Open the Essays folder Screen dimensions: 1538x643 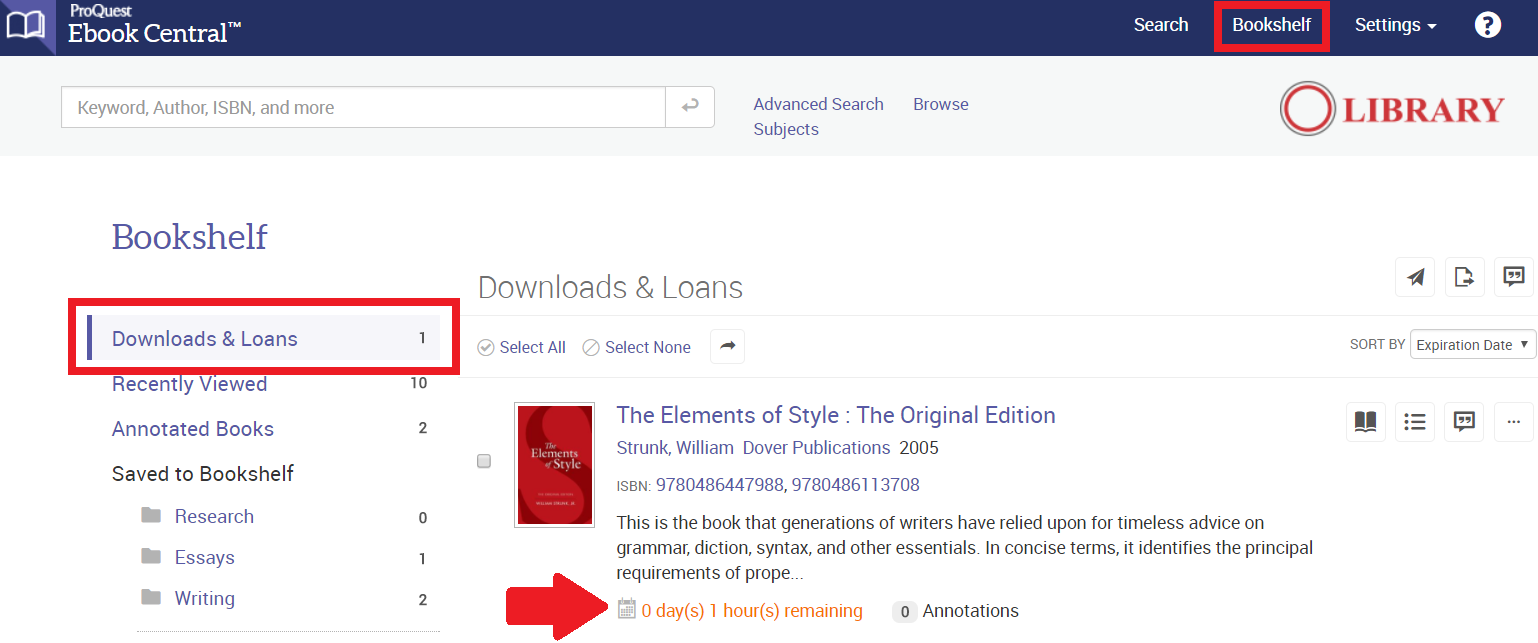pyautogui.click(x=205, y=557)
